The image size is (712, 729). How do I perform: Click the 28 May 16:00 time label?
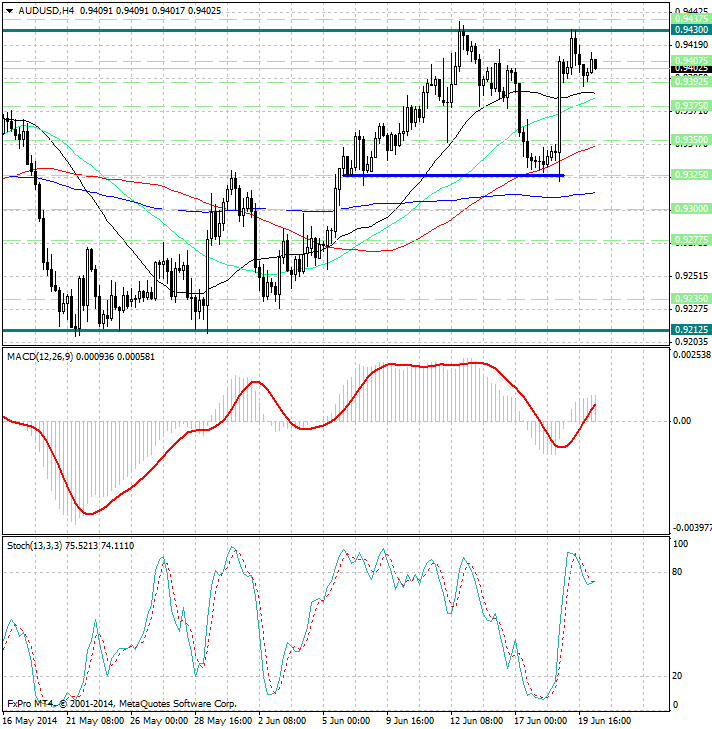223,721
